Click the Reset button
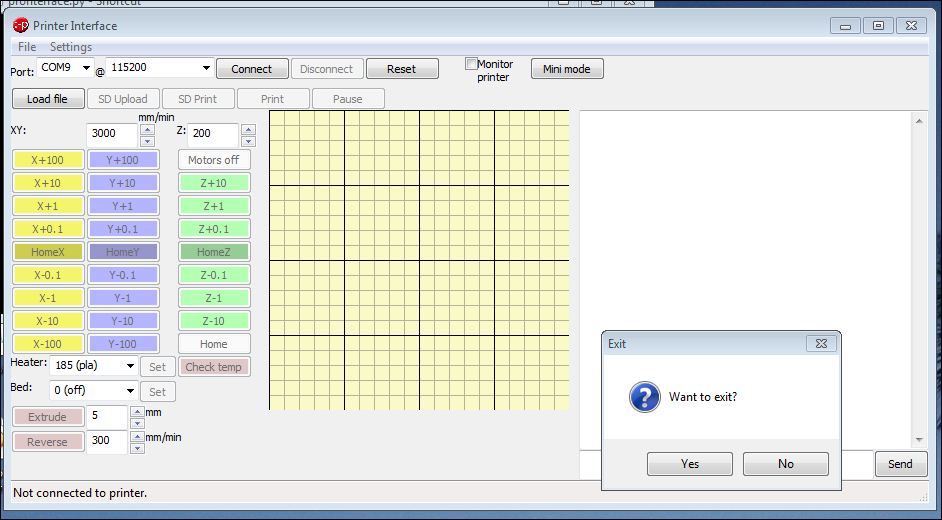 pyautogui.click(x=402, y=69)
